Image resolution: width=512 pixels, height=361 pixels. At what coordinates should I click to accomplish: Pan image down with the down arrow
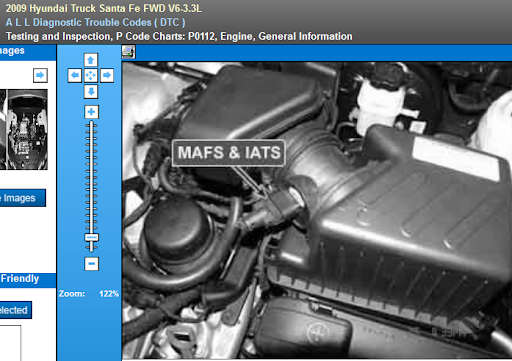pyautogui.click(x=91, y=91)
